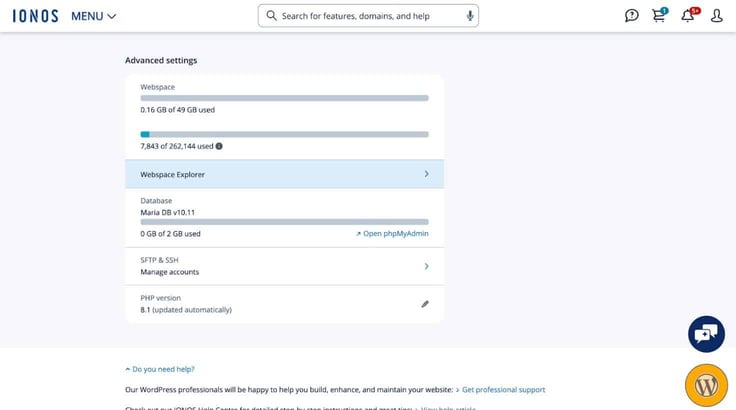Image resolution: width=736 pixels, height=410 pixels.
Task: Click the search features and domains field
Action: click(368, 16)
